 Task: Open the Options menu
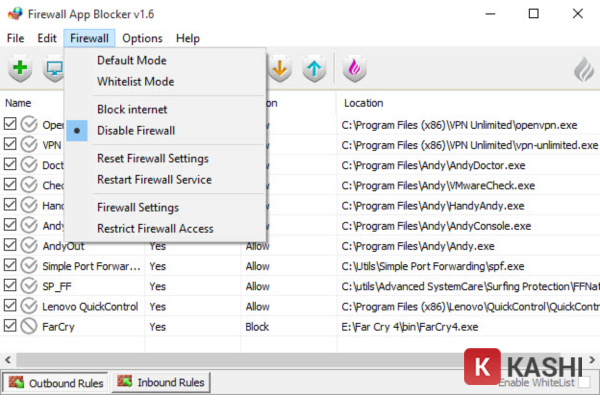[142, 38]
